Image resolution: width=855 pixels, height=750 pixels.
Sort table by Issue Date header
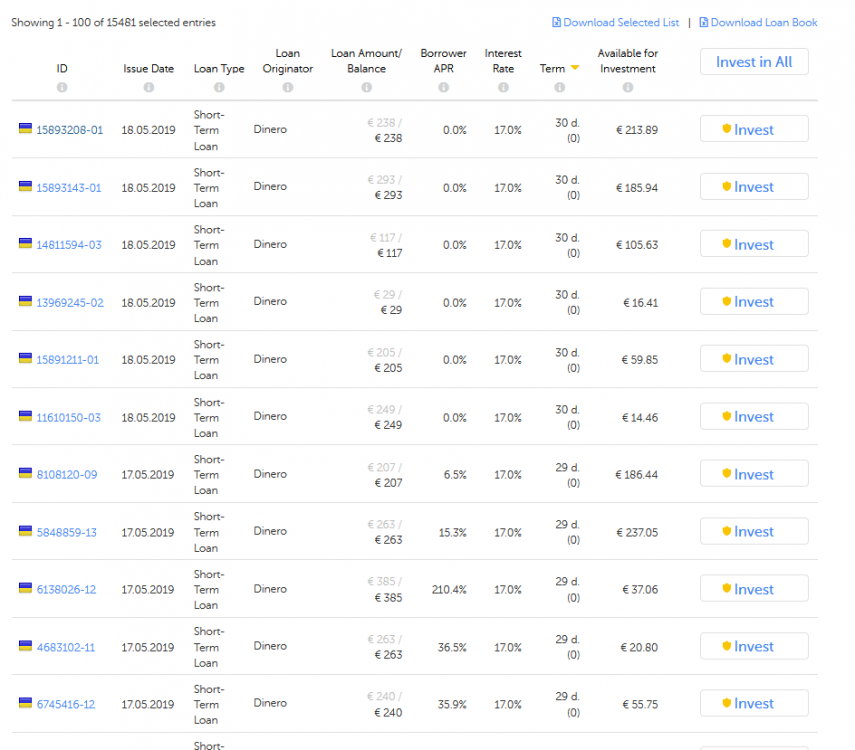tap(148, 69)
